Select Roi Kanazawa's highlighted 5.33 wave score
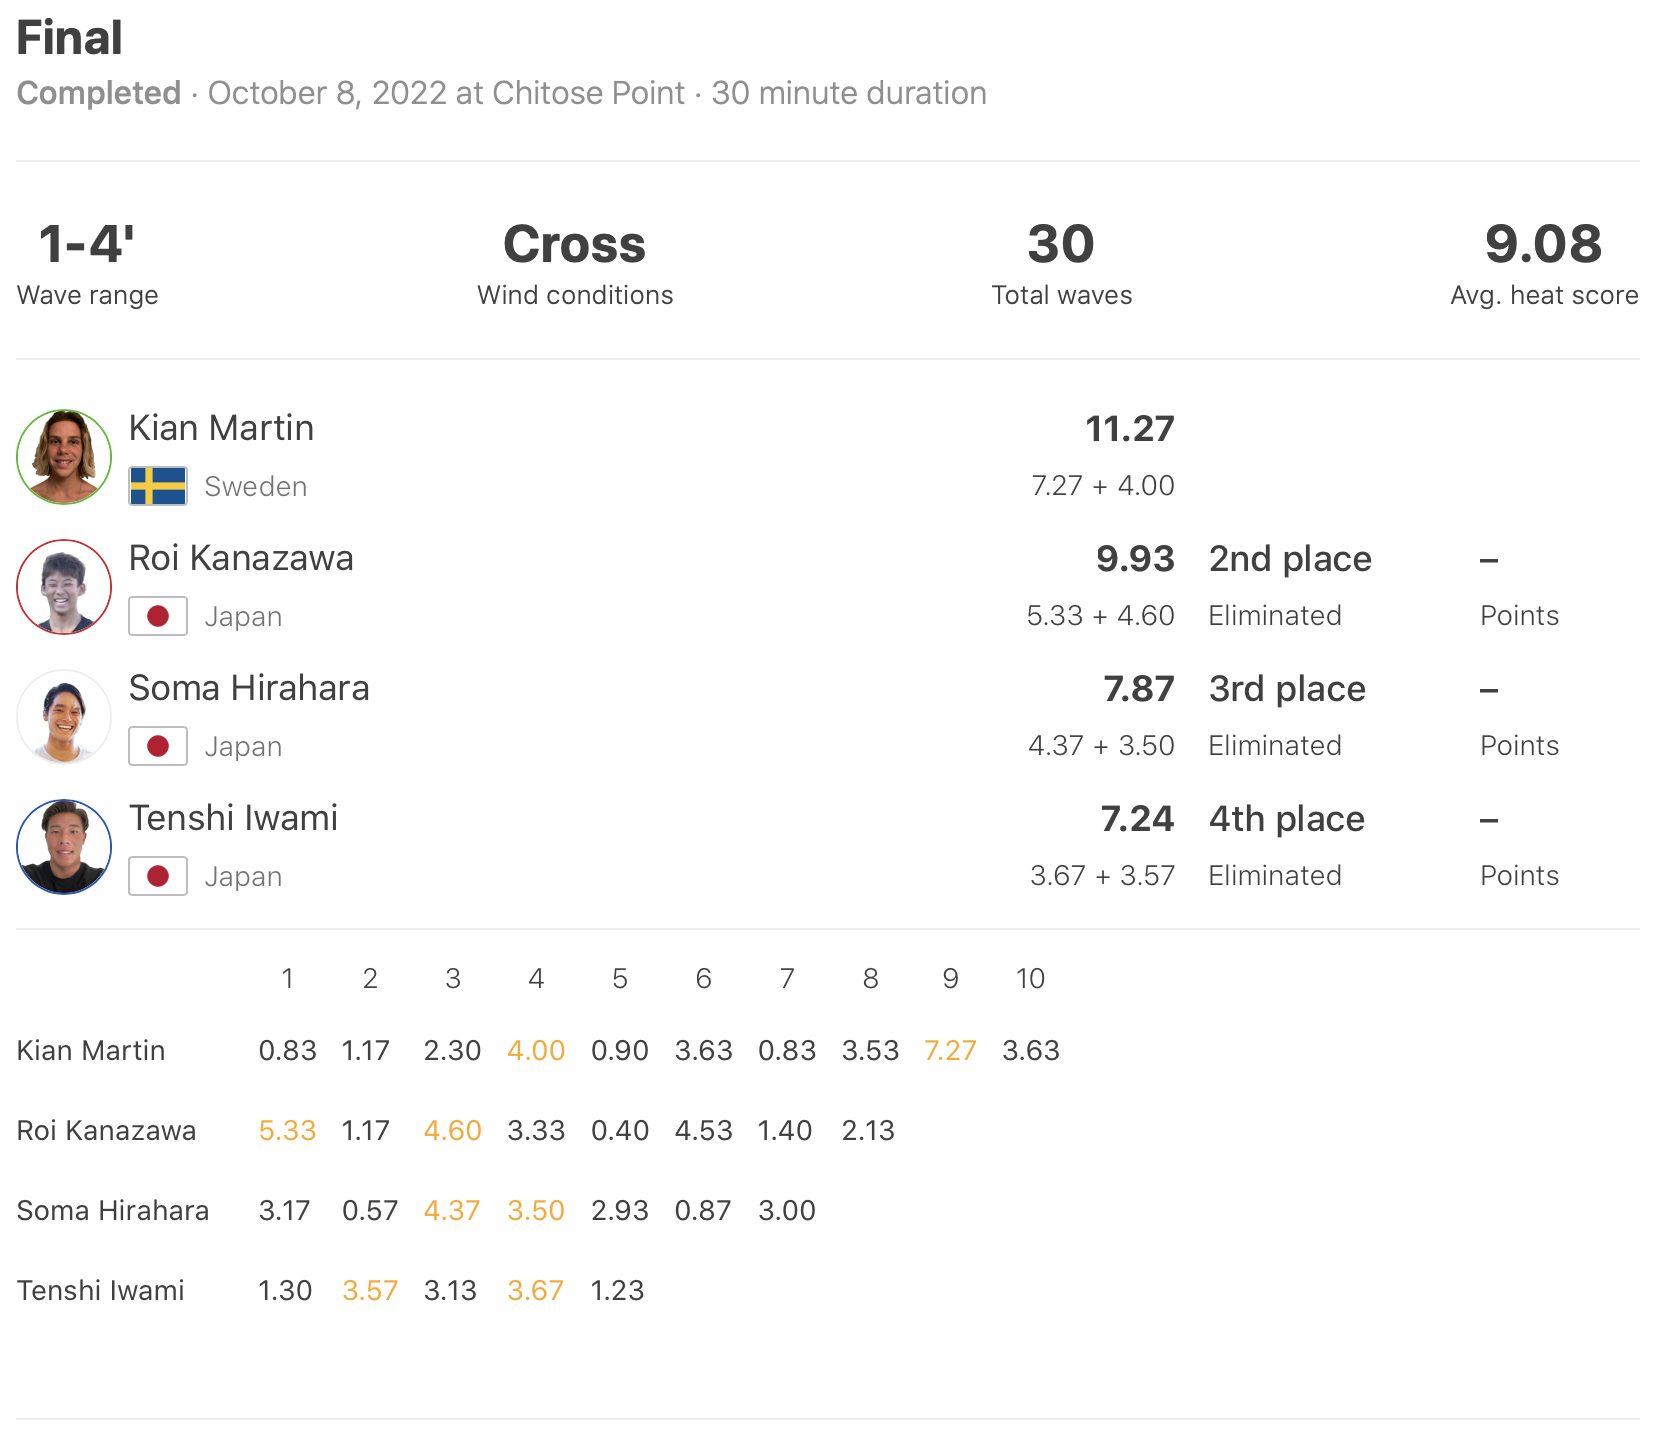 click(287, 1130)
